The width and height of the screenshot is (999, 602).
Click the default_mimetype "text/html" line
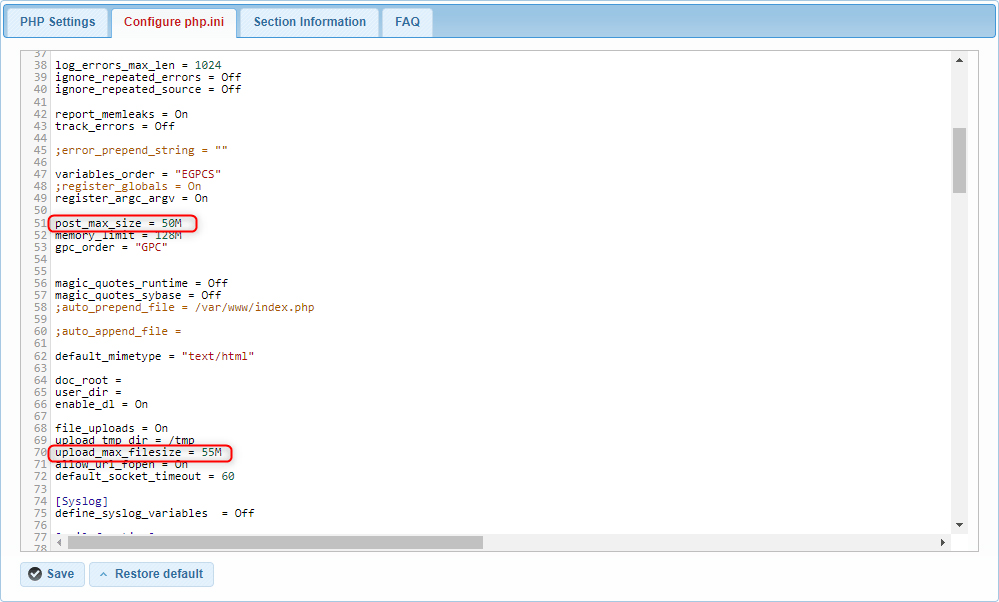(x=154, y=356)
